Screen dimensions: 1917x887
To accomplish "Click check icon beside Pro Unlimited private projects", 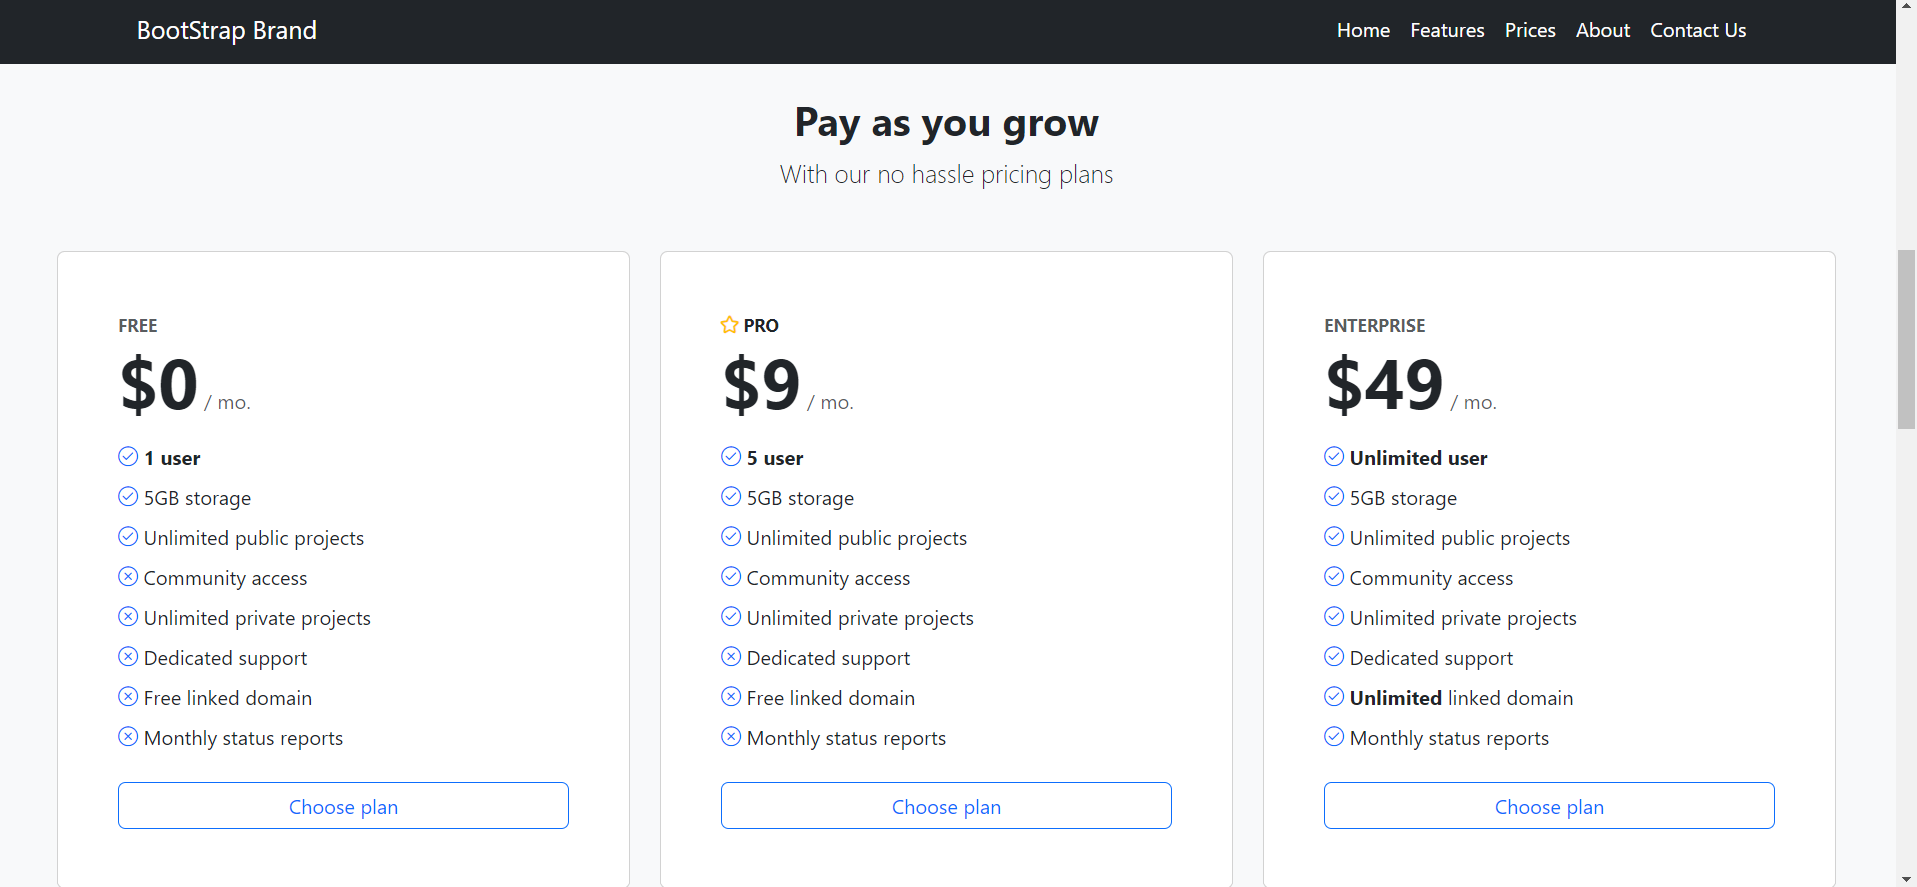I will (x=731, y=617).
